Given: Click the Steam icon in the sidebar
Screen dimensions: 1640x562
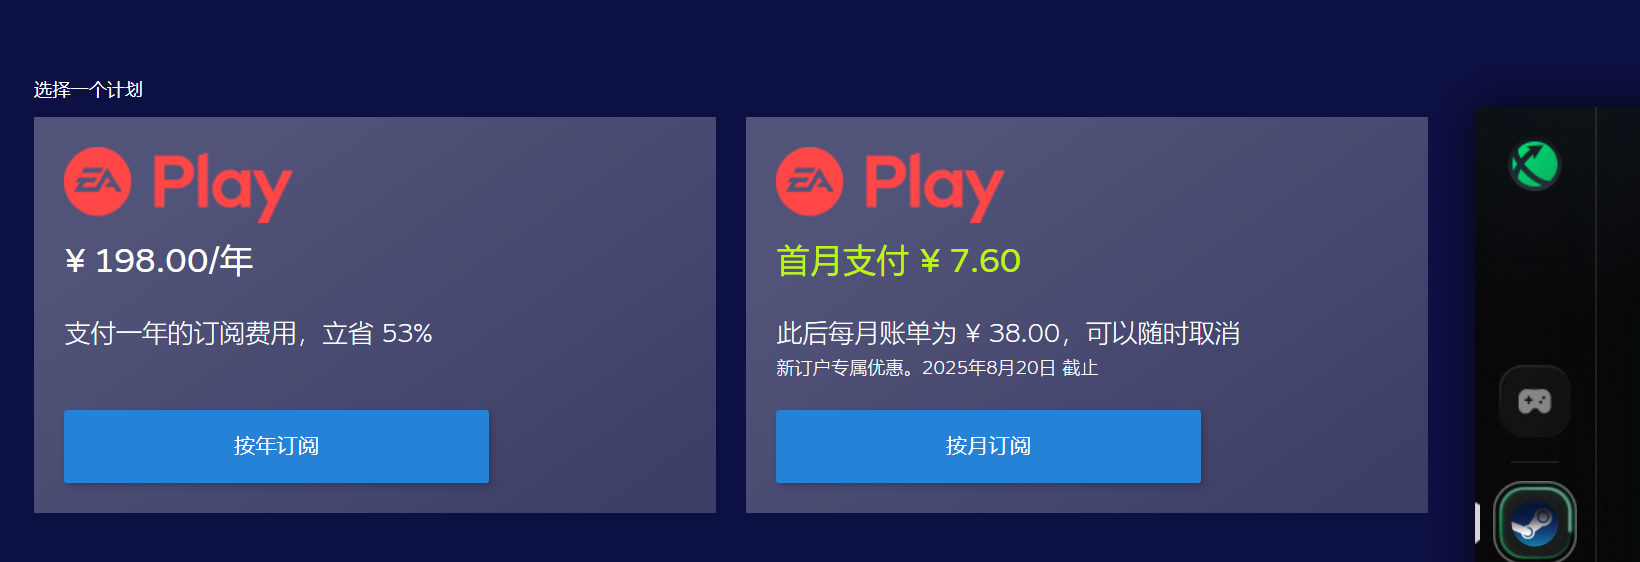Looking at the screenshot, I should [1534, 523].
